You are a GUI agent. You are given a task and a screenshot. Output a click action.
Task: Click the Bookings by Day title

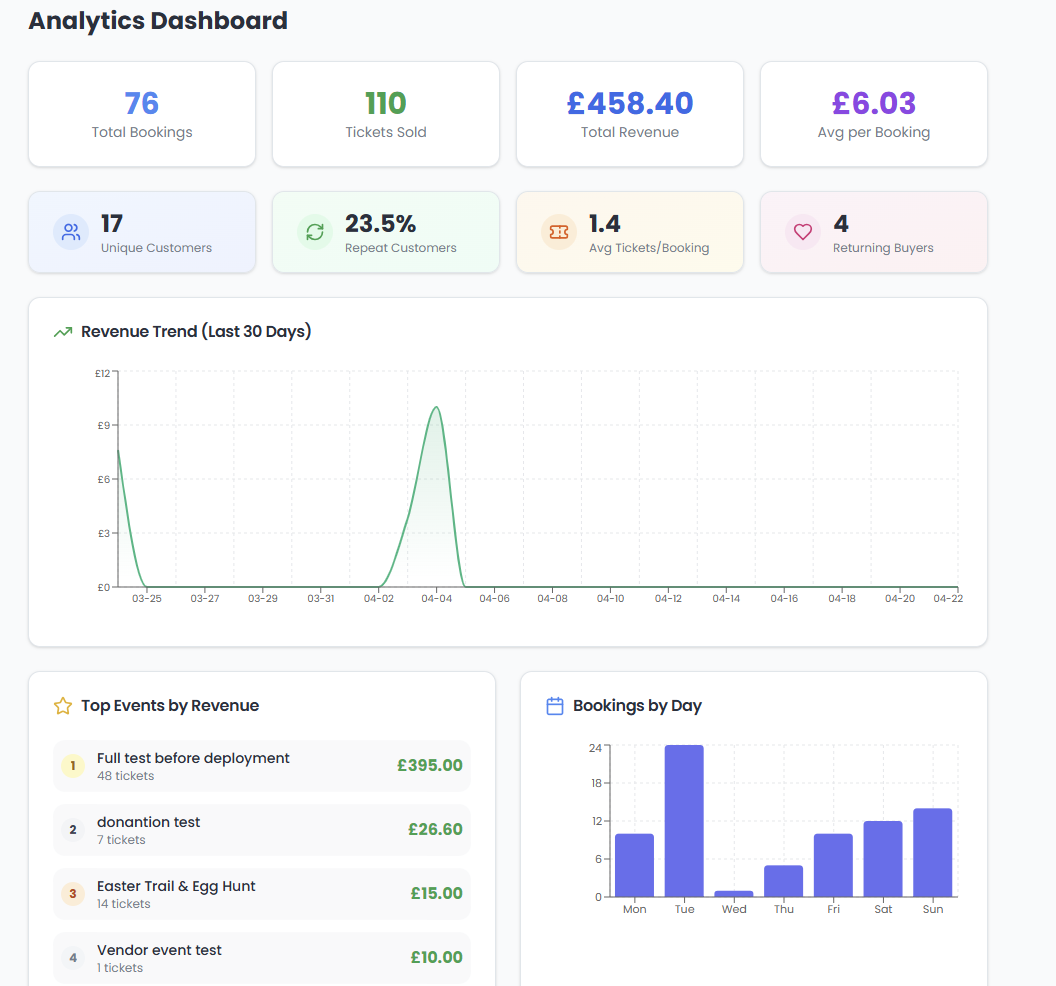coord(637,706)
